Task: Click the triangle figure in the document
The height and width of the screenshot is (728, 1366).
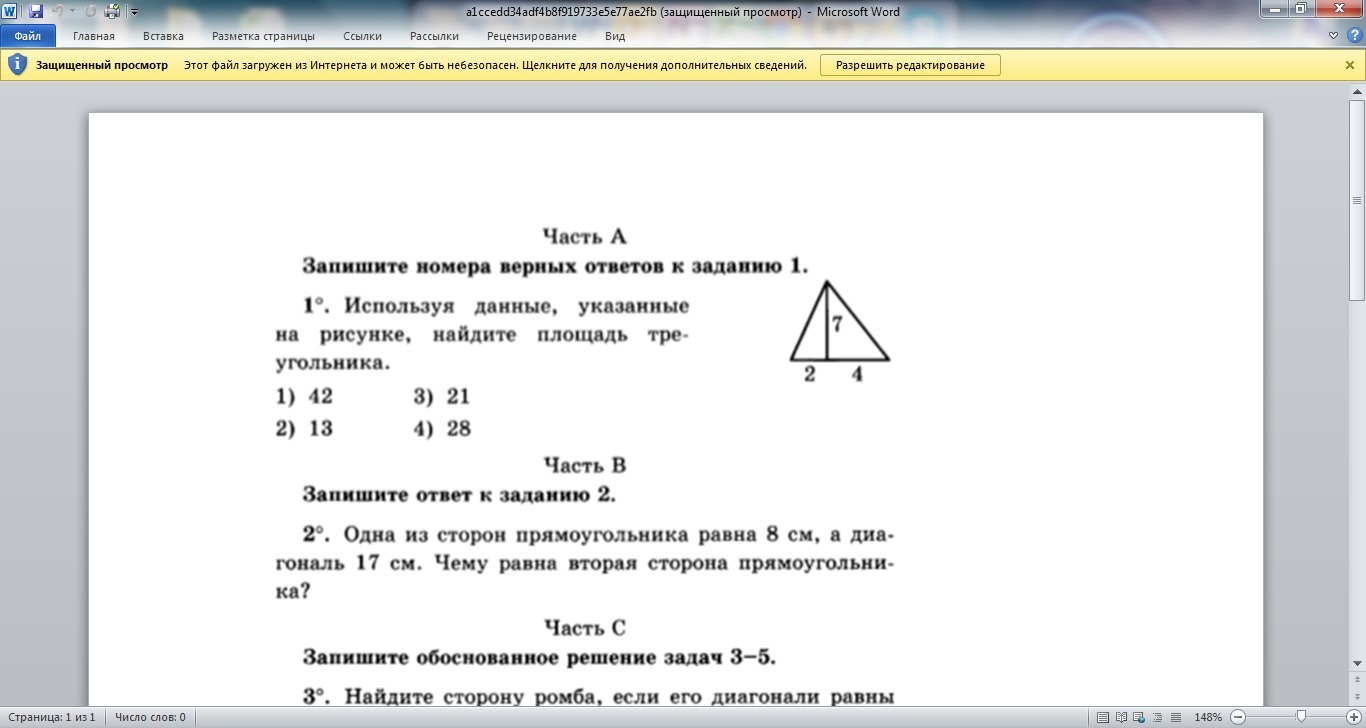Action: (x=839, y=331)
